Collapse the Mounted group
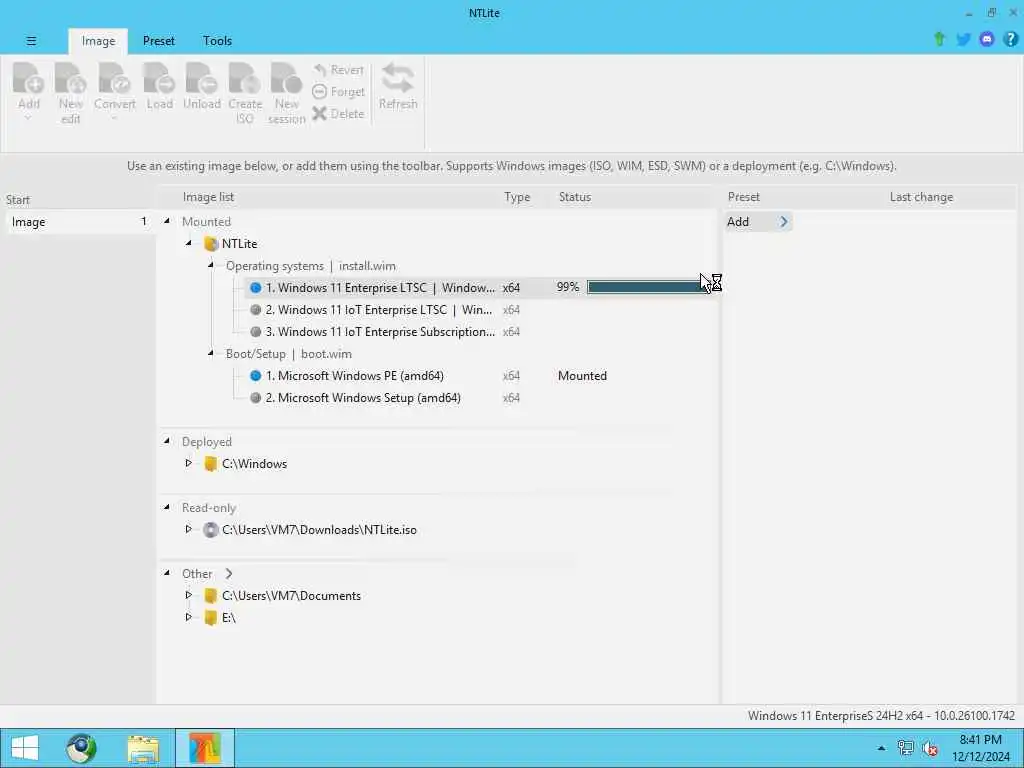 coord(167,221)
